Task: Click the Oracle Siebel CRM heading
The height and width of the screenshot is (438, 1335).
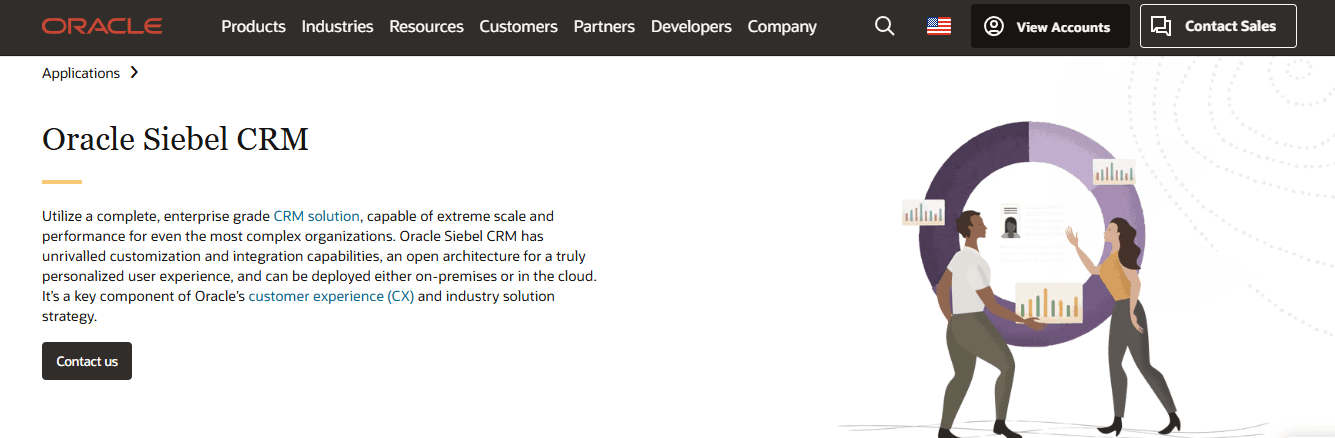Action: 175,139
